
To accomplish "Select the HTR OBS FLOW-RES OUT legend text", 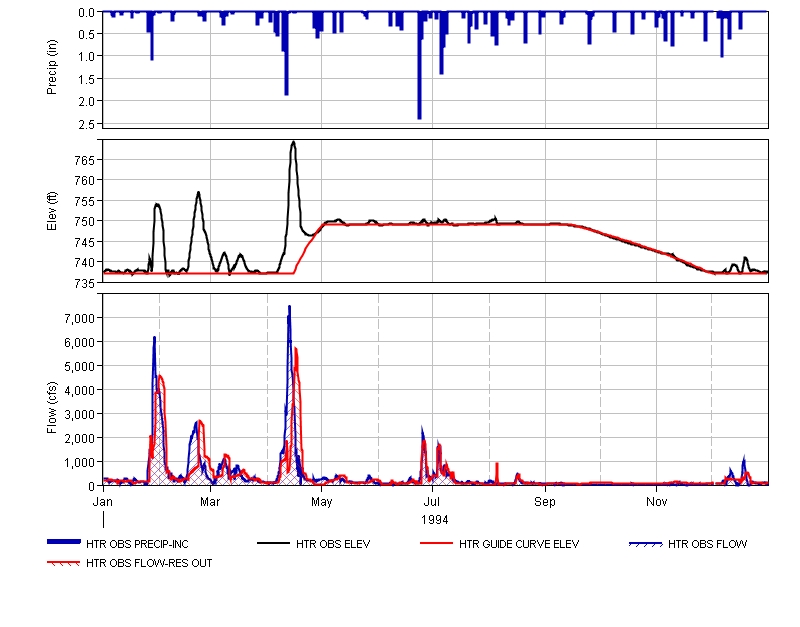I will tap(149, 563).
